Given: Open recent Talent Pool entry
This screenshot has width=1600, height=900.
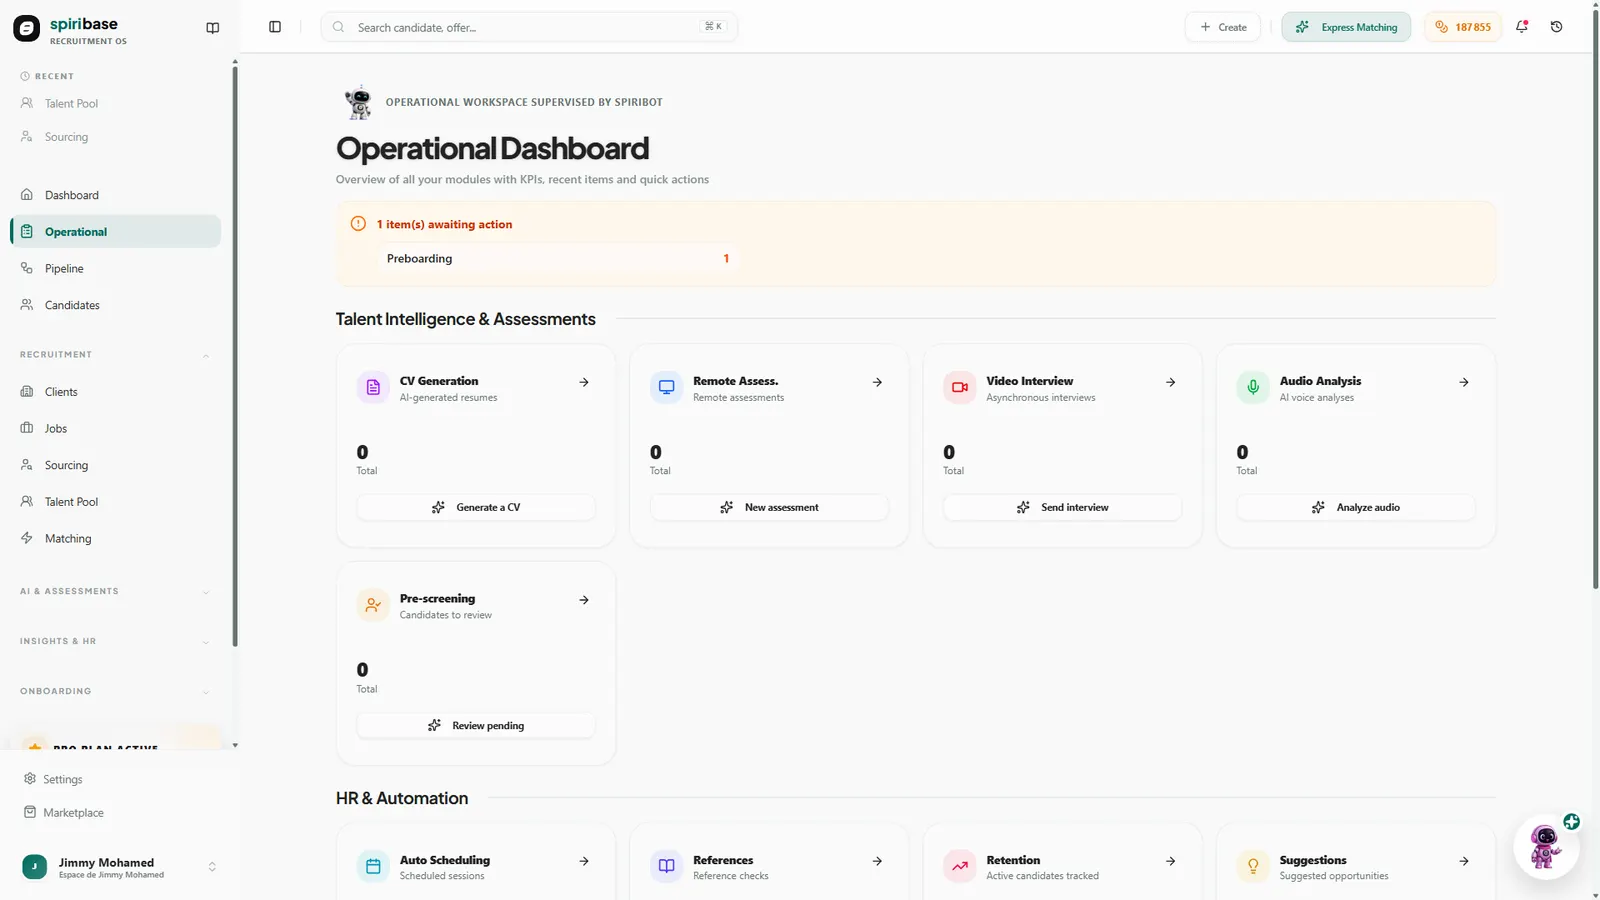Looking at the screenshot, I should (x=116, y=104).
